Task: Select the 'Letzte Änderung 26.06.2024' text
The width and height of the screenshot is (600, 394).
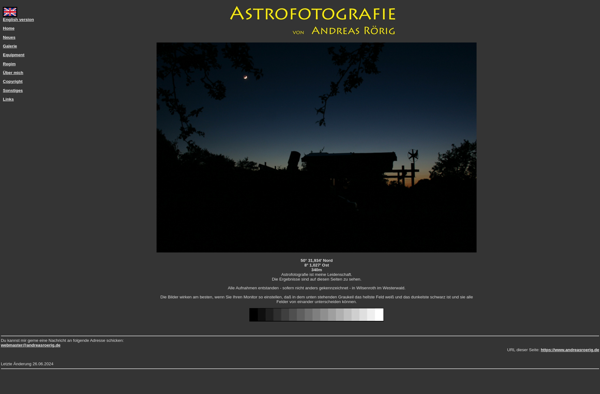Action: click(x=27, y=364)
